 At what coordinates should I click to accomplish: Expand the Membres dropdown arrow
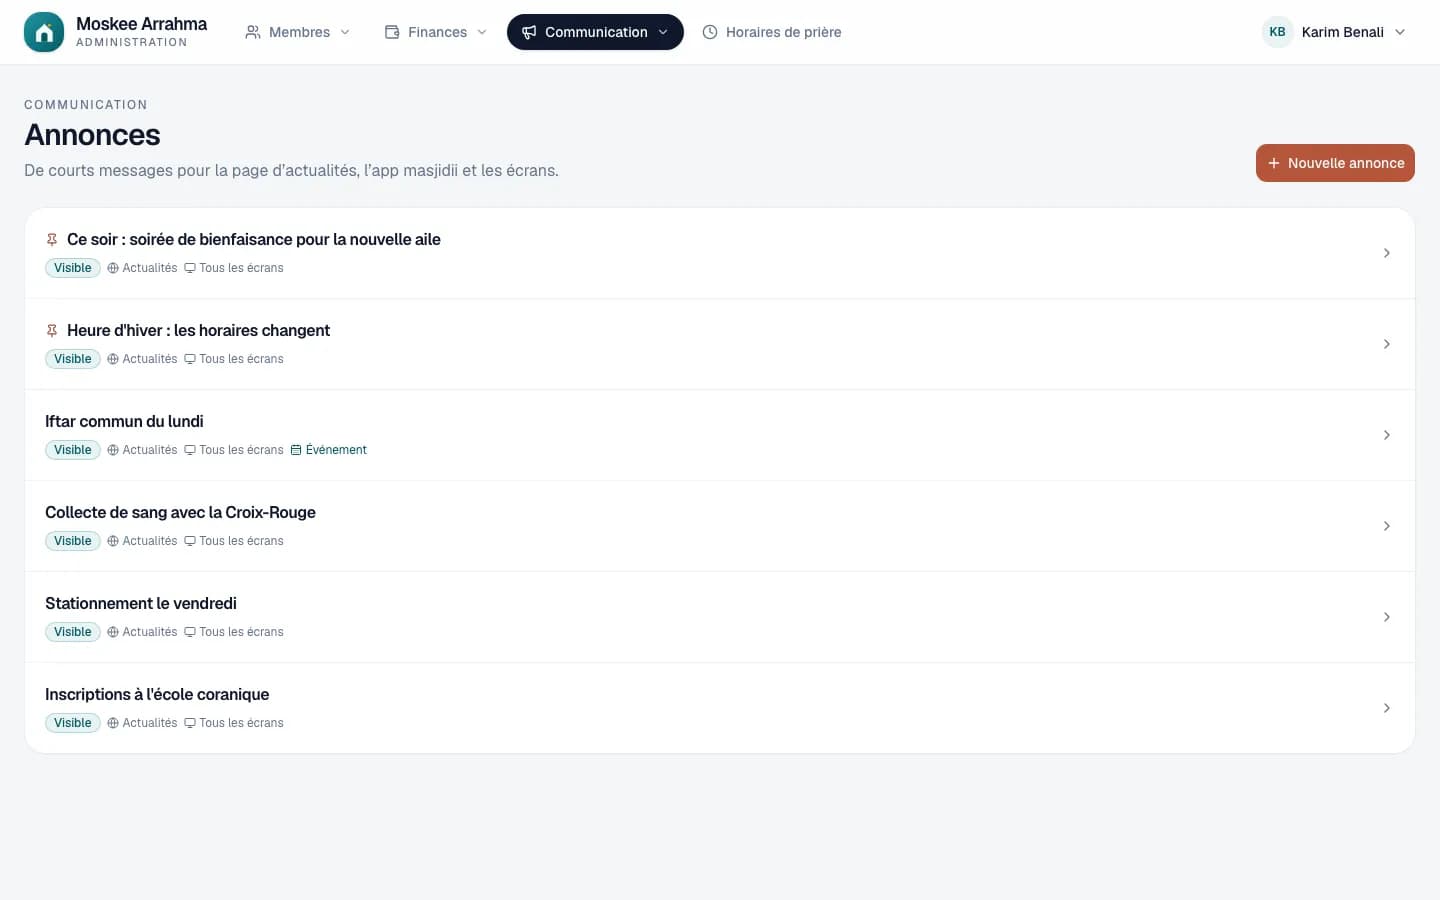(345, 32)
